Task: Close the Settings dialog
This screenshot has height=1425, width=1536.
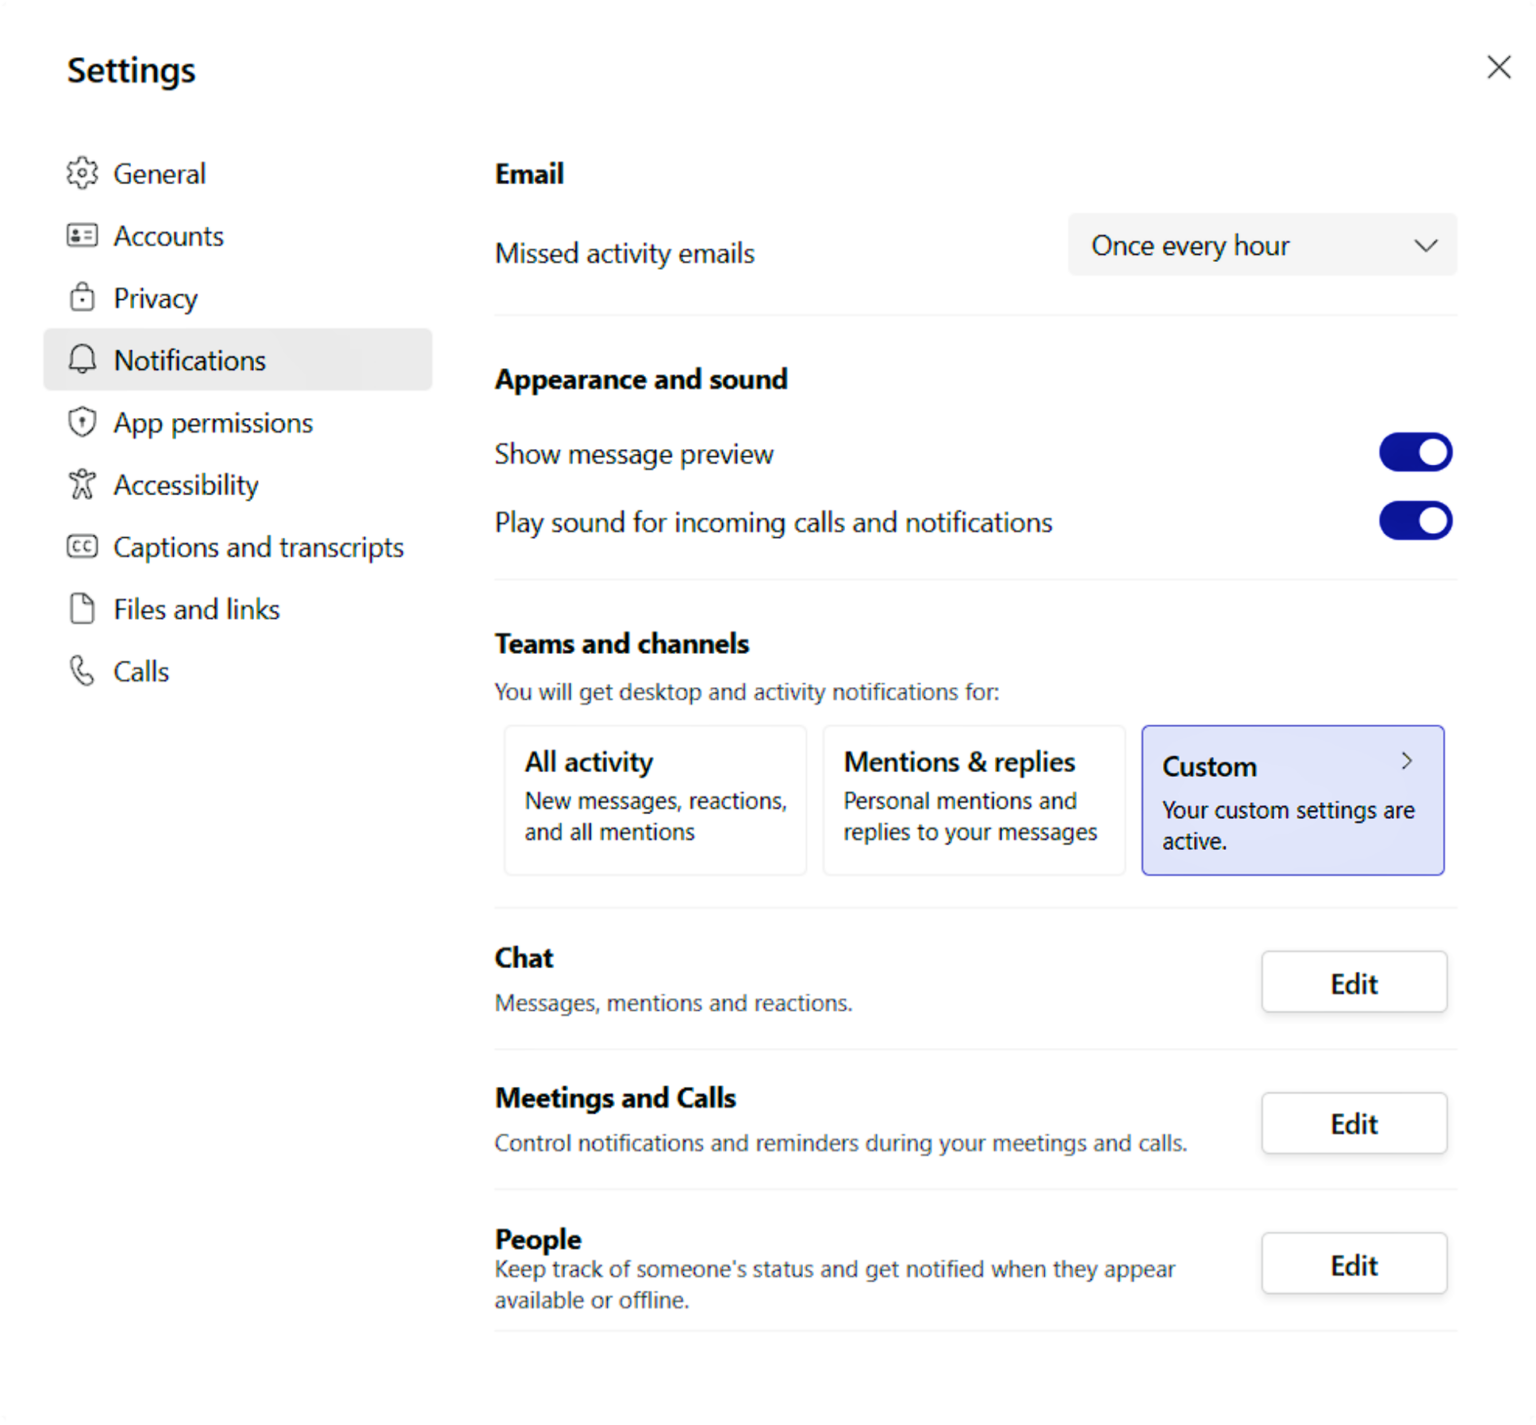Action: [x=1498, y=67]
